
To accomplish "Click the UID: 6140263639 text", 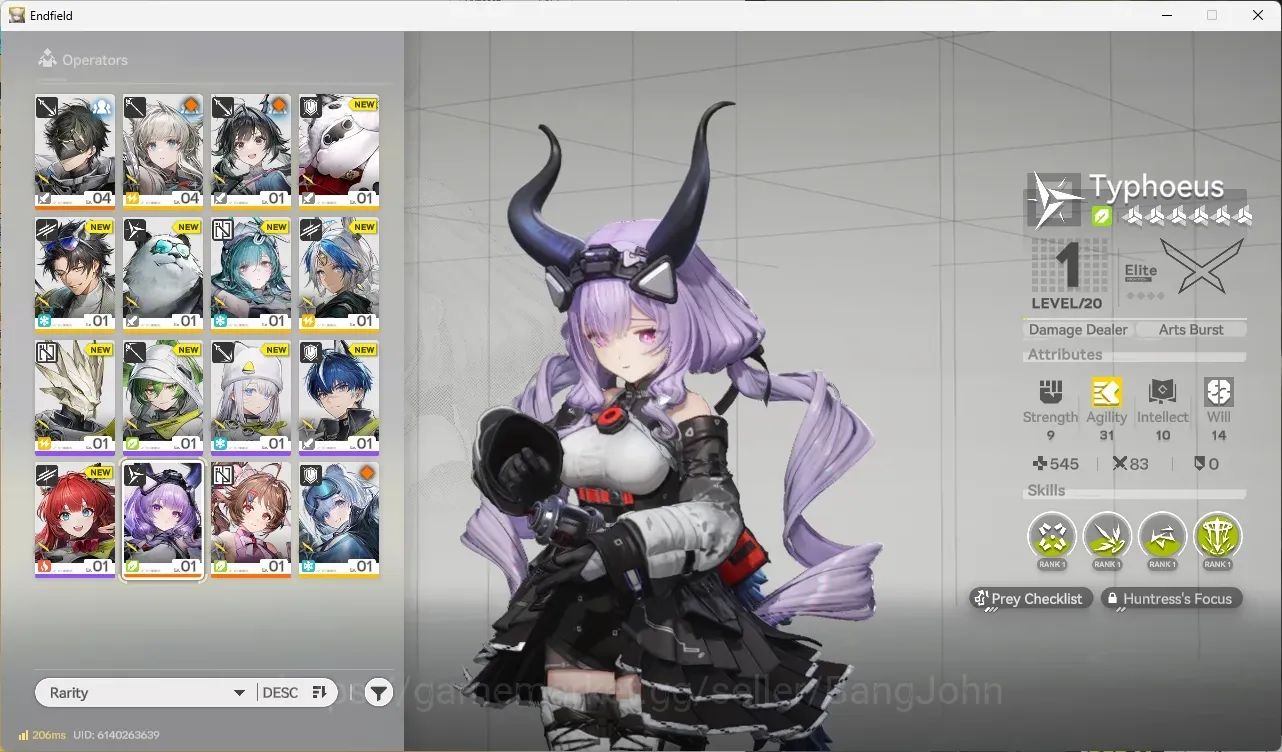I will (x=116, y=735).
